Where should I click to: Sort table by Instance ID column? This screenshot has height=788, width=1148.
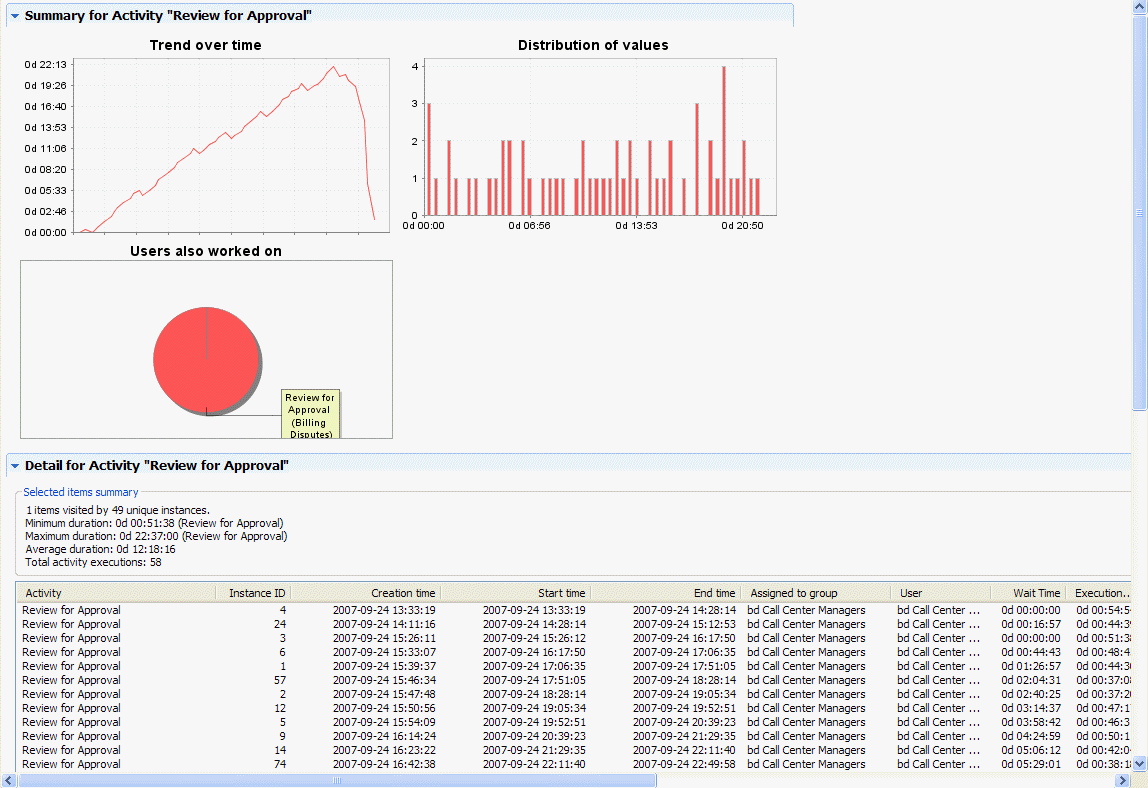(x=253, y=593)
